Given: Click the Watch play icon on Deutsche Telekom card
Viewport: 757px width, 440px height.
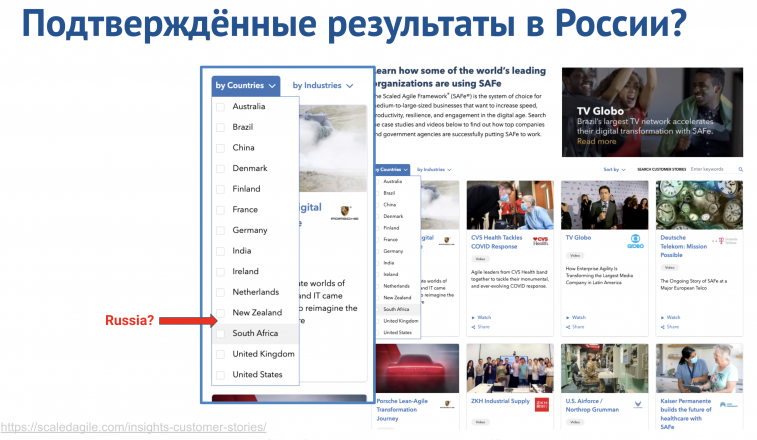Looking at the screenshot, I should pos(662,318).
